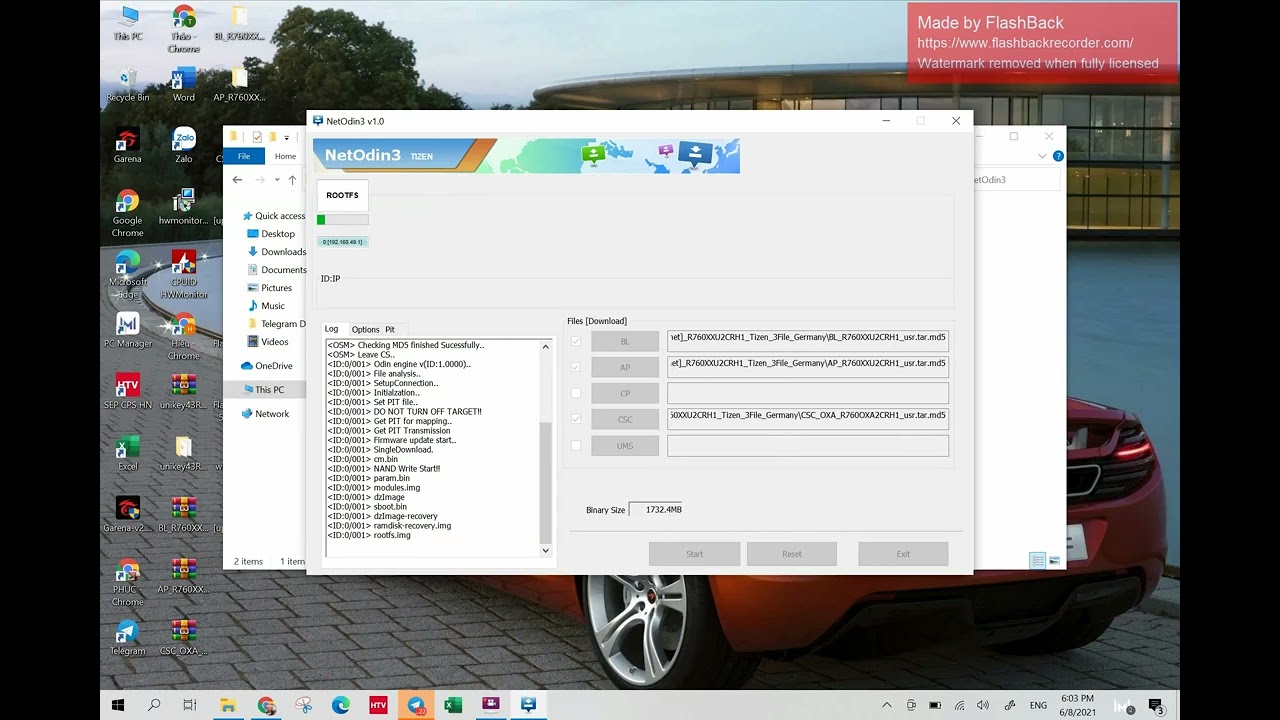Toggle the BL file checkbox
Screen dimensions: 1280x720
click(x=575, y=341)
